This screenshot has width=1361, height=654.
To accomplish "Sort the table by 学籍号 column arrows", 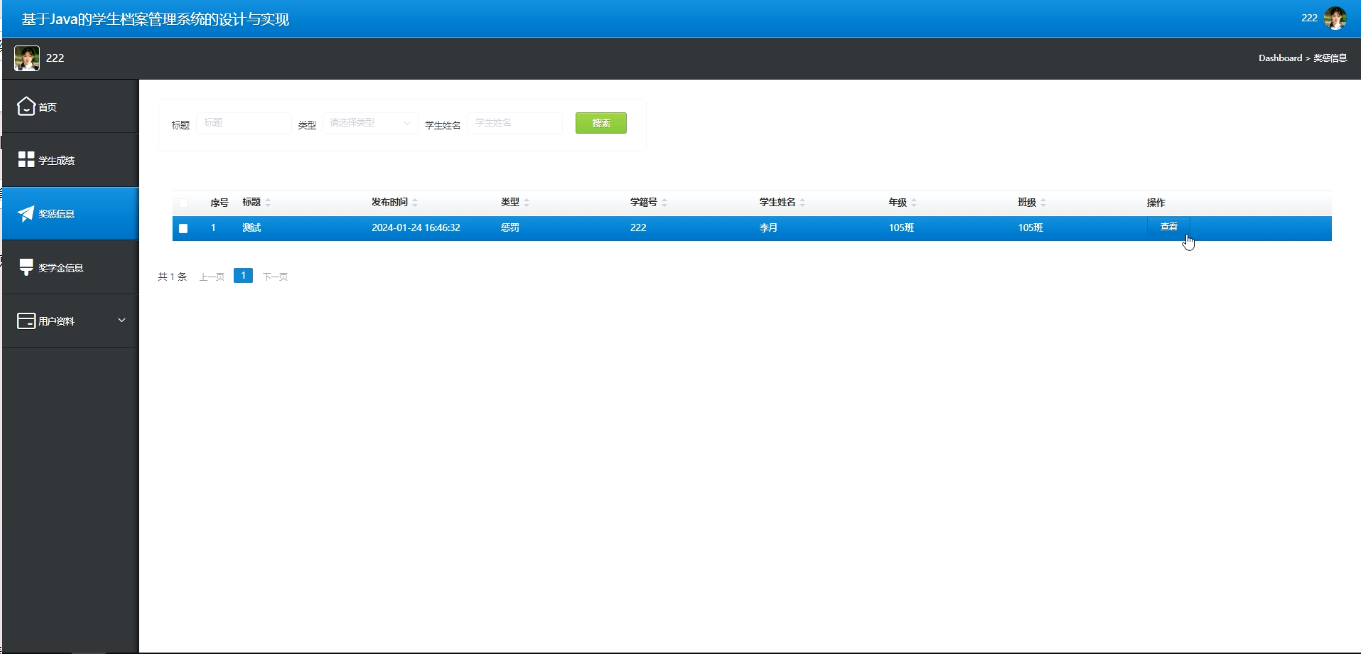I will [664, 203].
